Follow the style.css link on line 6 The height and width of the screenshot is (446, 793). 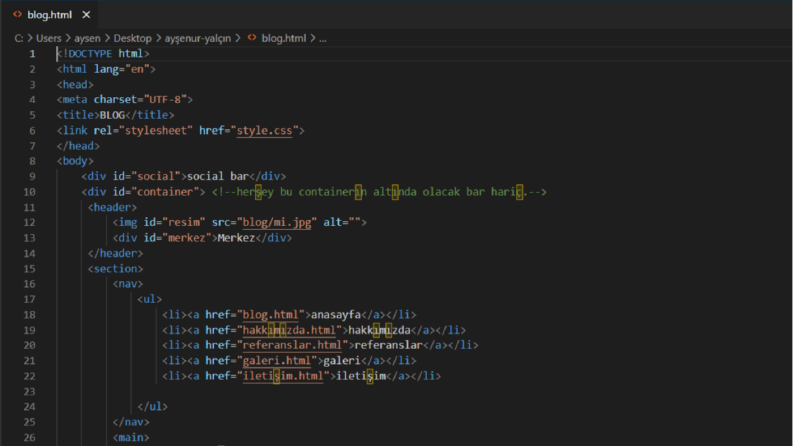click(265, 130)
